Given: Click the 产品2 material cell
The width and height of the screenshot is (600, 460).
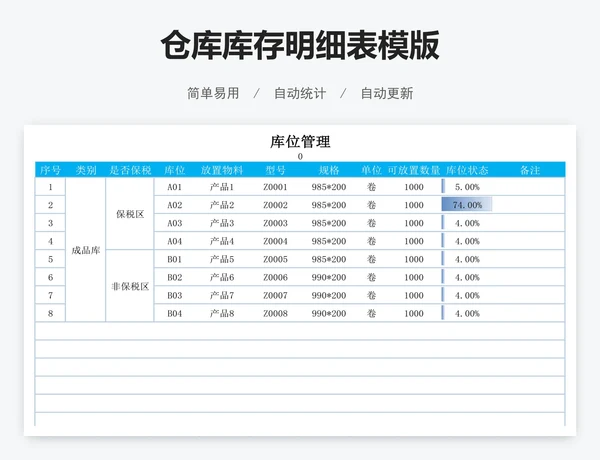Looking at the screenshot, I should 222,205.
